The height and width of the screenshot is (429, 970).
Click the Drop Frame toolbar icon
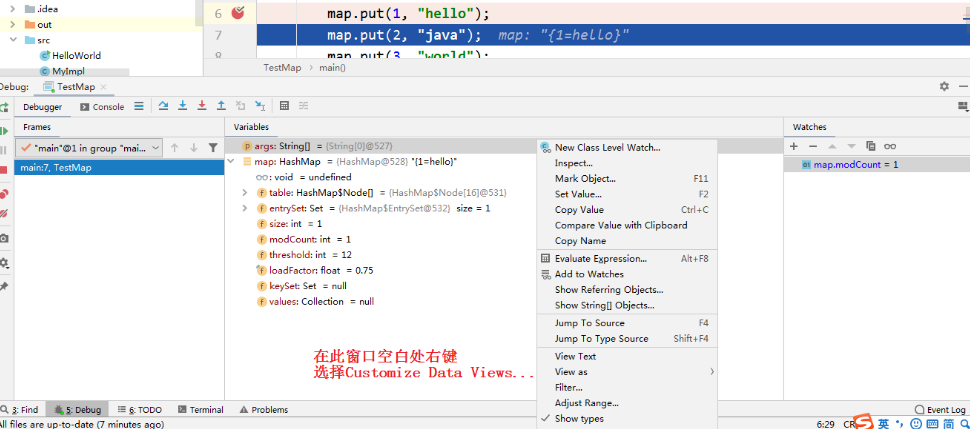(x=241, y=106)
